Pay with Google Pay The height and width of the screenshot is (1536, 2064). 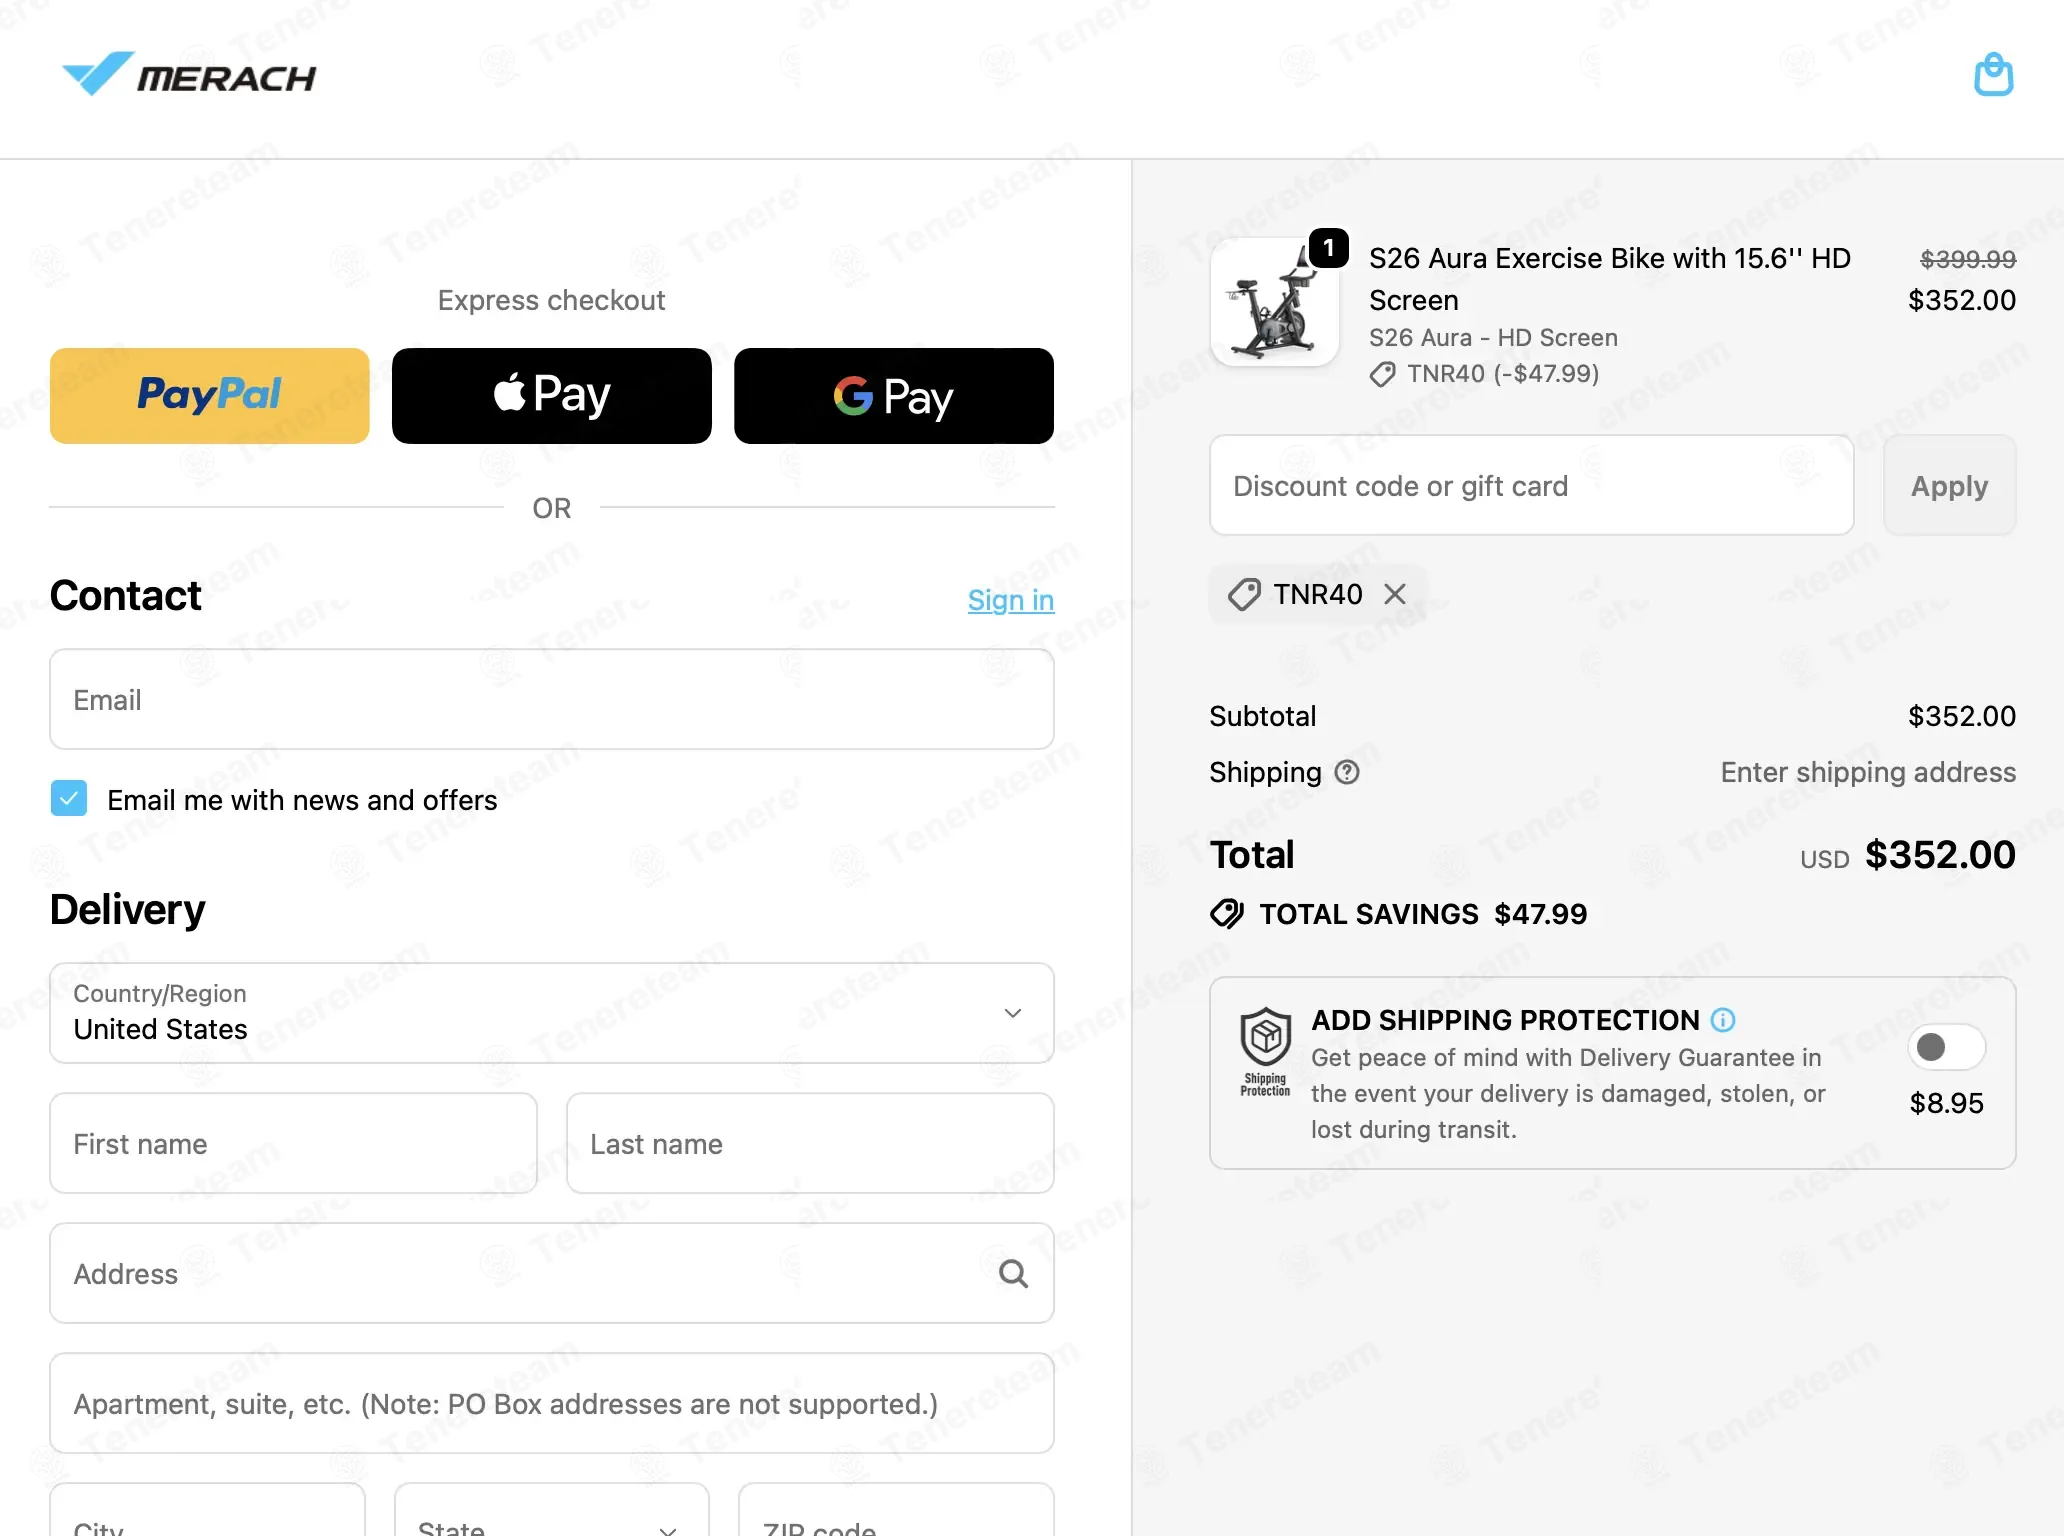pyautogui.click(x=894, y=396)
